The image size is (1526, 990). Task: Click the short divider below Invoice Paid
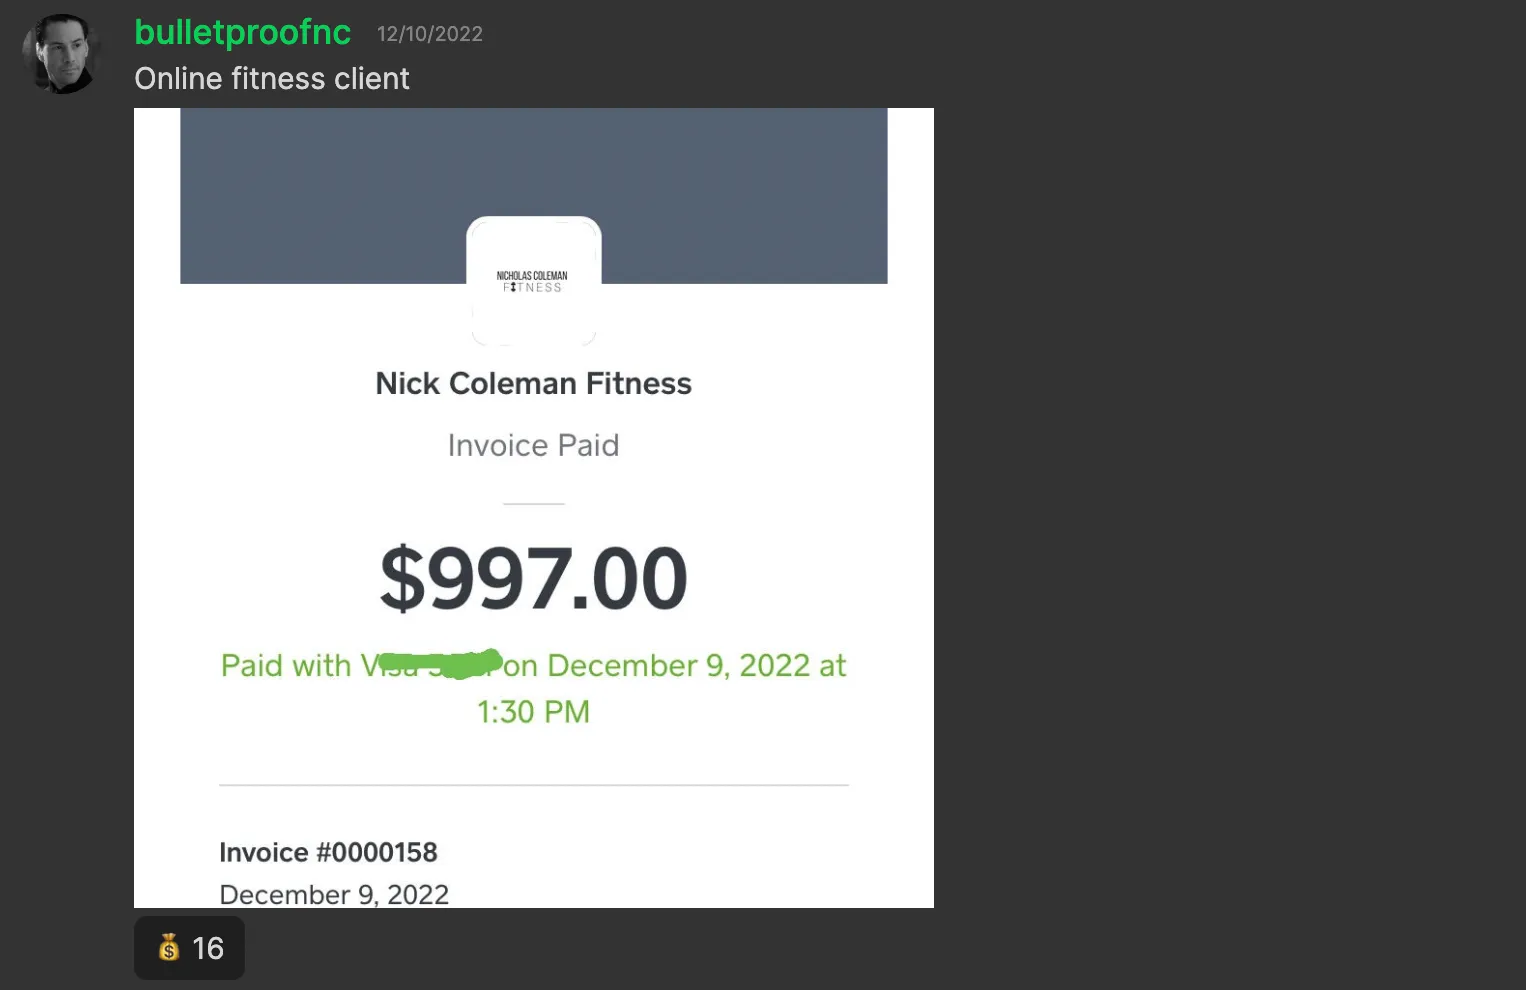pyautogui.click(x=533, y=504)
